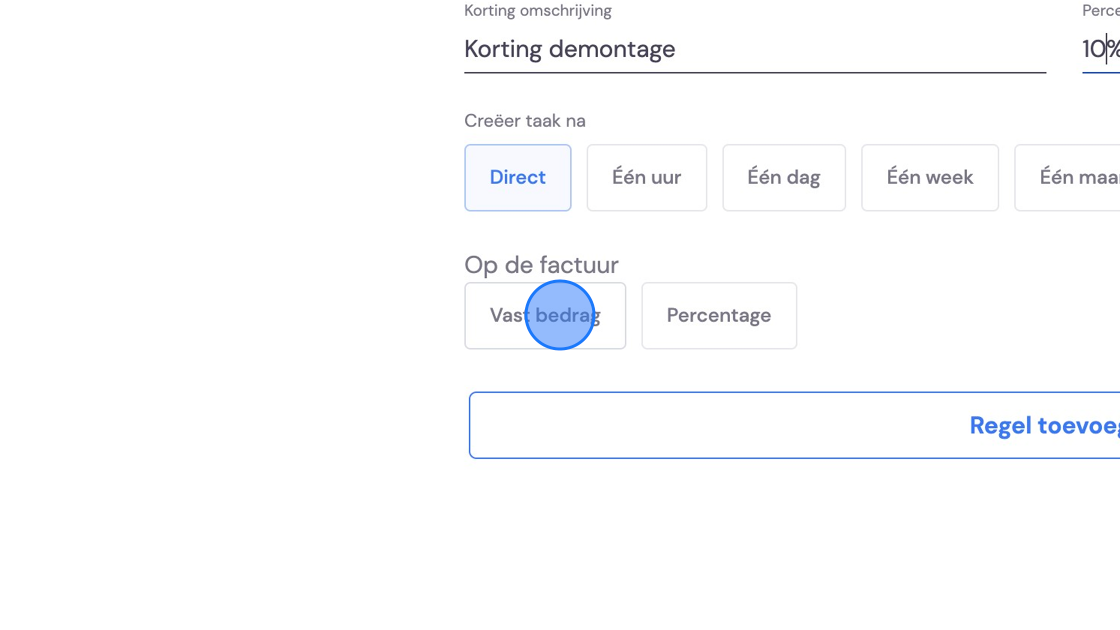Click into the 10% percentage field
1120x630 pixels.
pyautogui.click(x=1101, y=49)
